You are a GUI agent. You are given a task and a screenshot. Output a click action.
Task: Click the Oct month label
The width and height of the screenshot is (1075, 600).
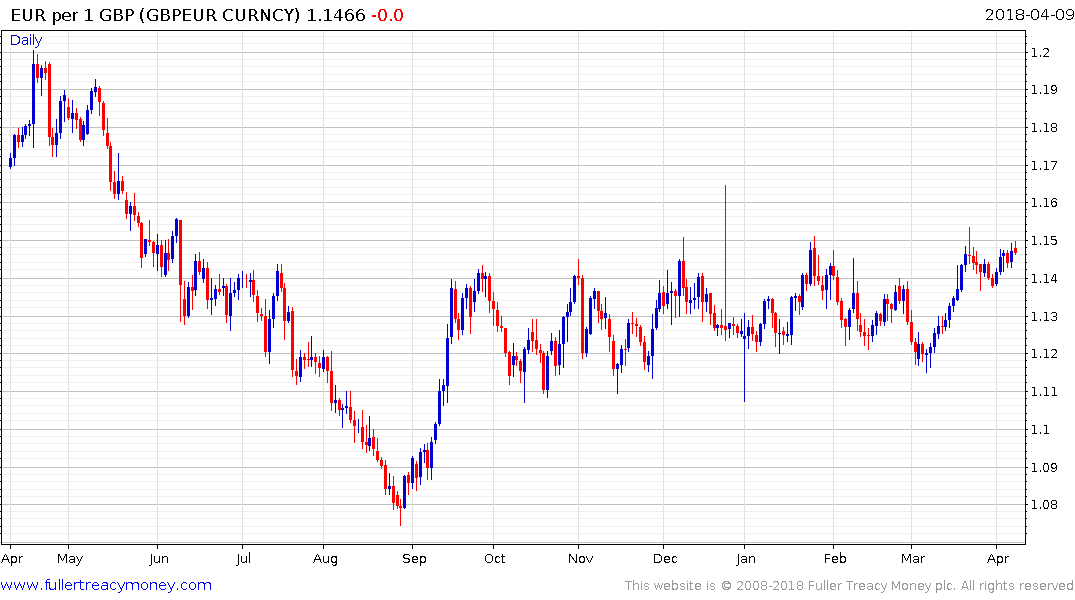[494, 559]
